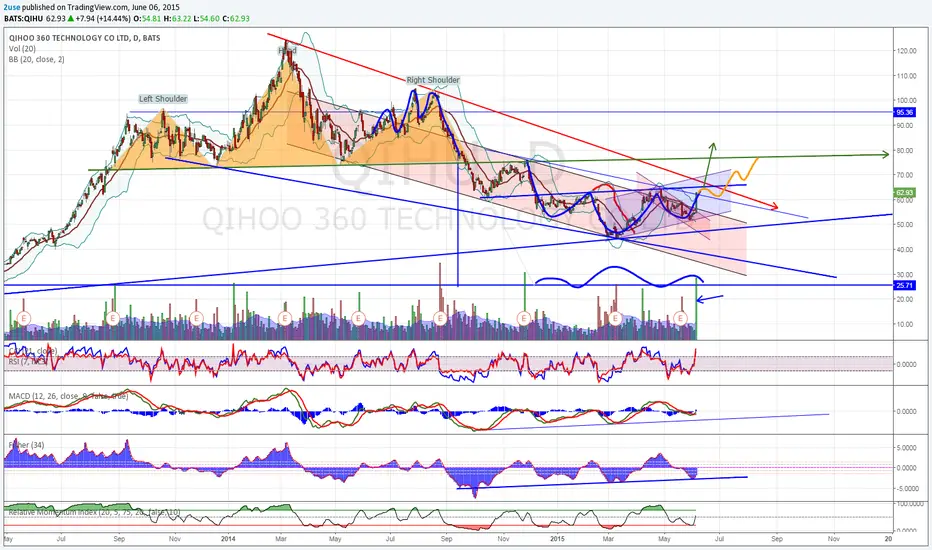Select the QIHOO 360 TECHNOLOGY CO LTD title

click(85, 38)
